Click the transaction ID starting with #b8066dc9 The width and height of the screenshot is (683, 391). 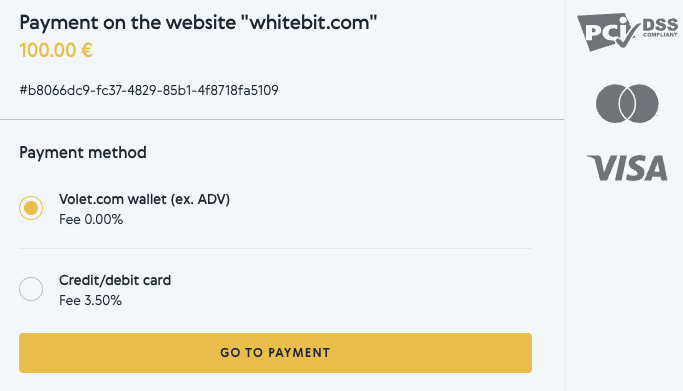(149, 90)
